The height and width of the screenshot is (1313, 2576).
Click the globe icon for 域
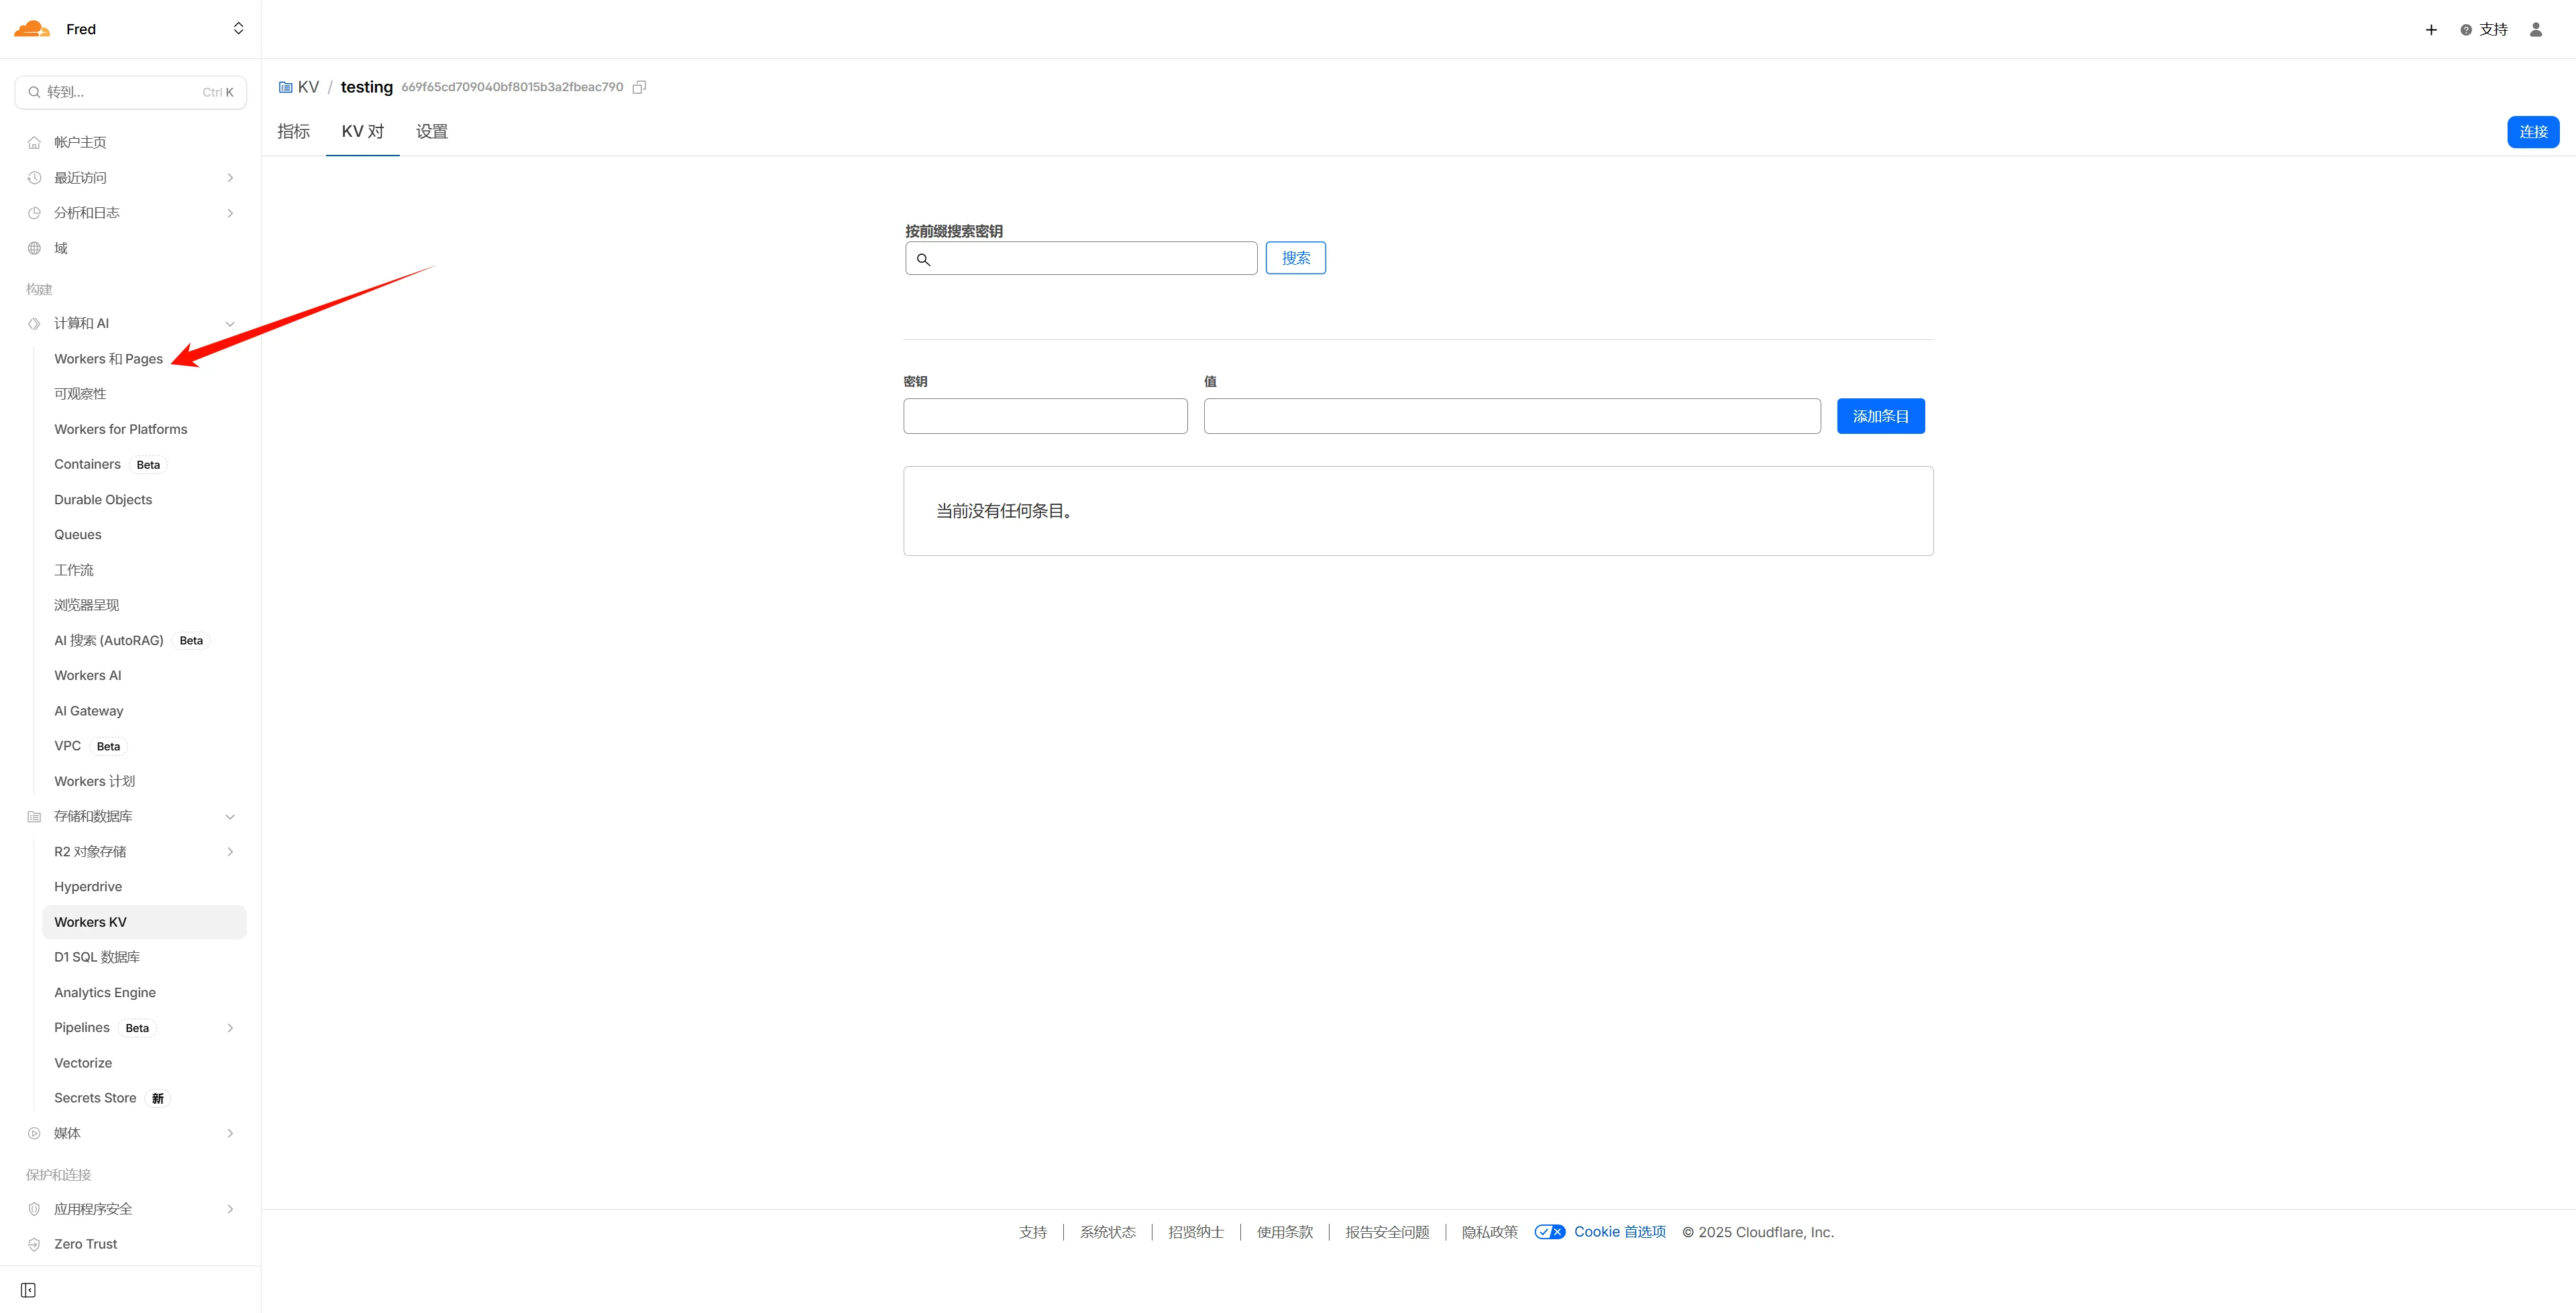point(34,248)
